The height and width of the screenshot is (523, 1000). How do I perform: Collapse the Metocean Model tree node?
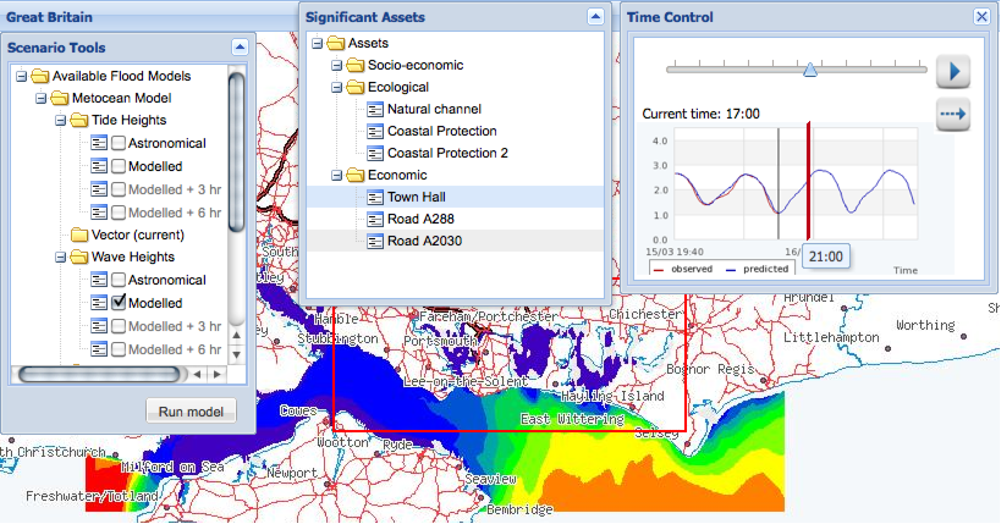point(40,98)
